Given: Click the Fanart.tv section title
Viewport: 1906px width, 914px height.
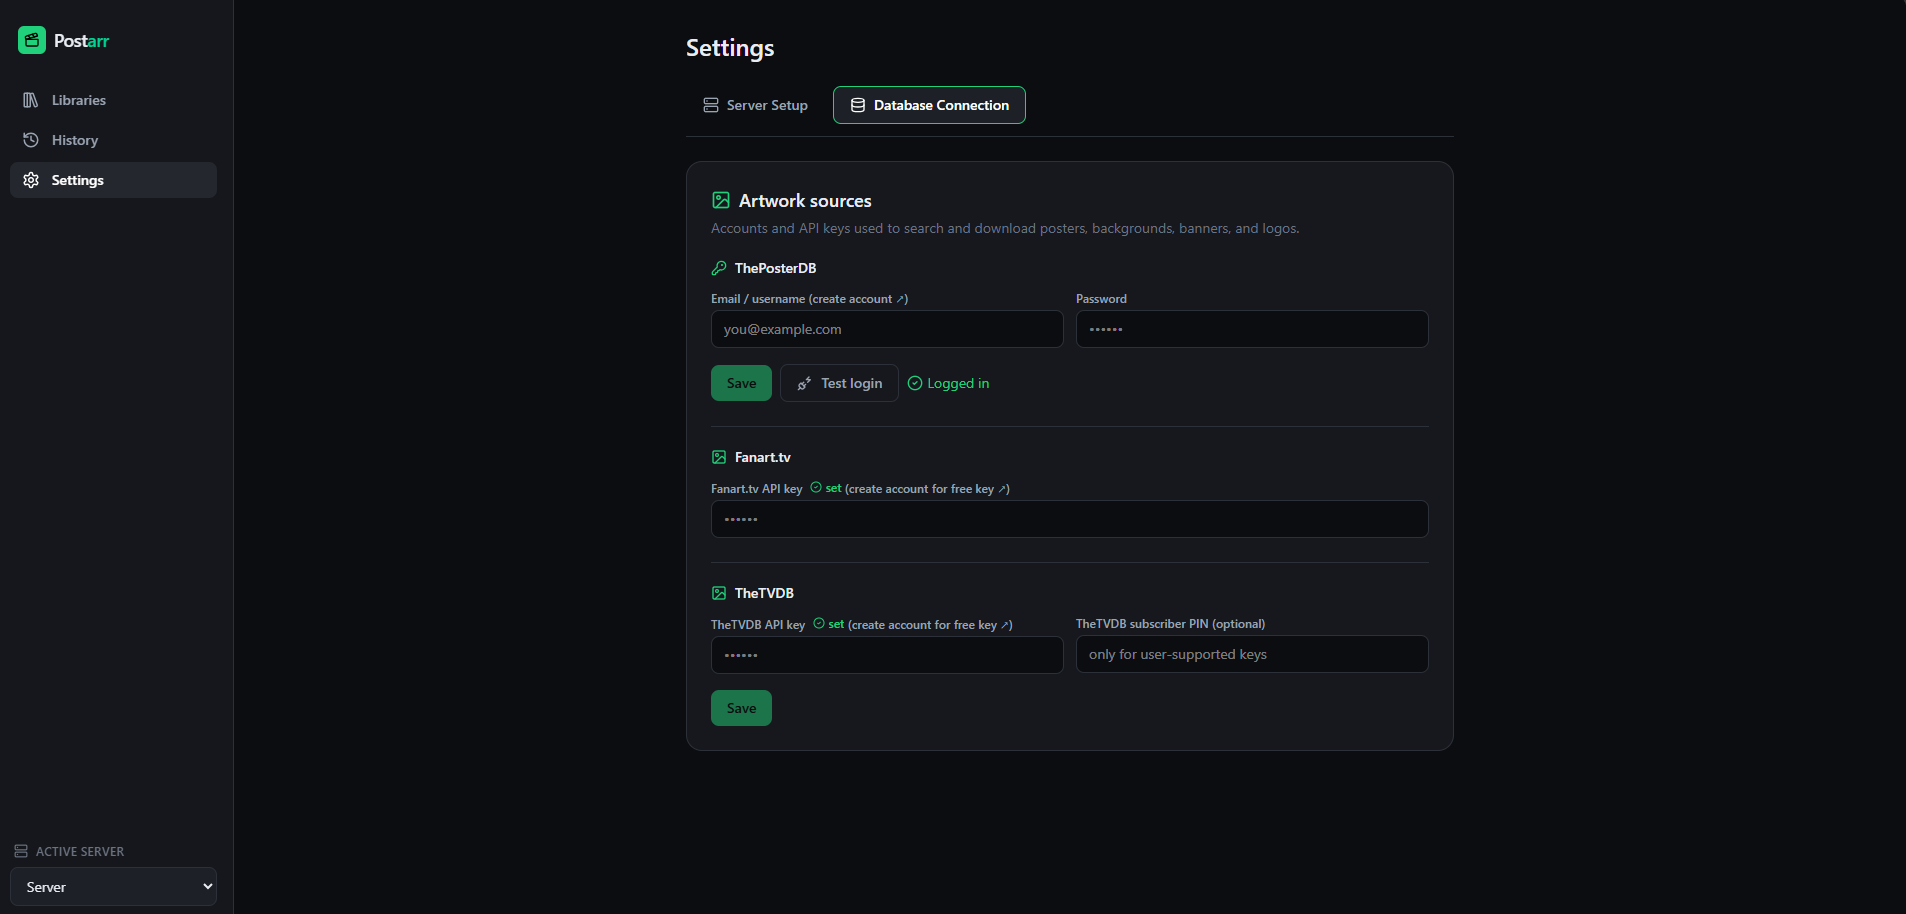Looking at the screenshot, I should 763,457.
